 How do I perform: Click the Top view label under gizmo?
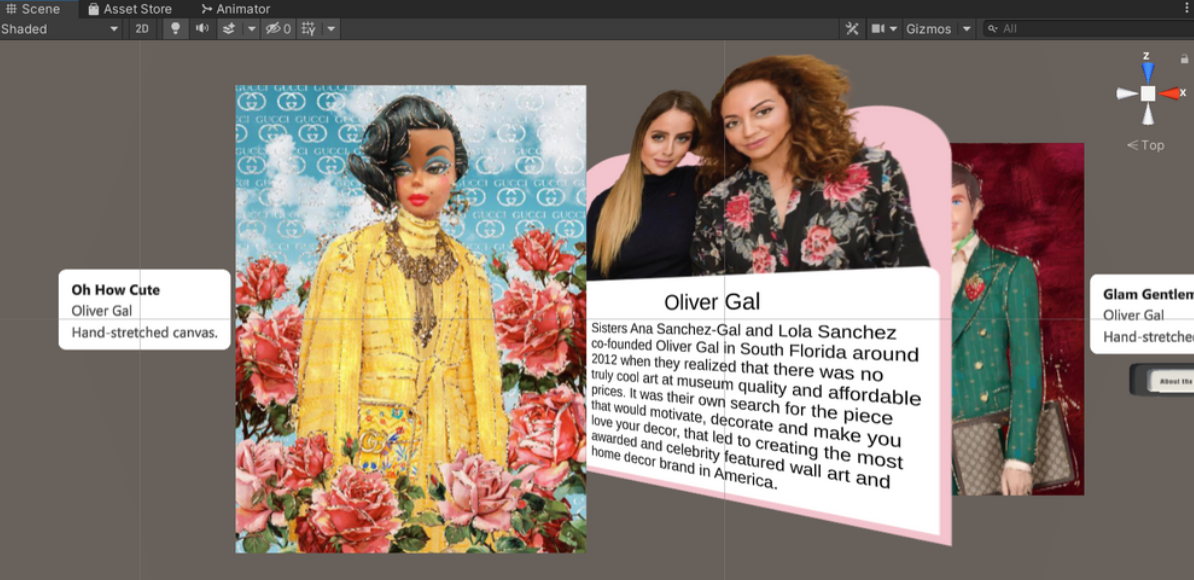point(1146,145)
